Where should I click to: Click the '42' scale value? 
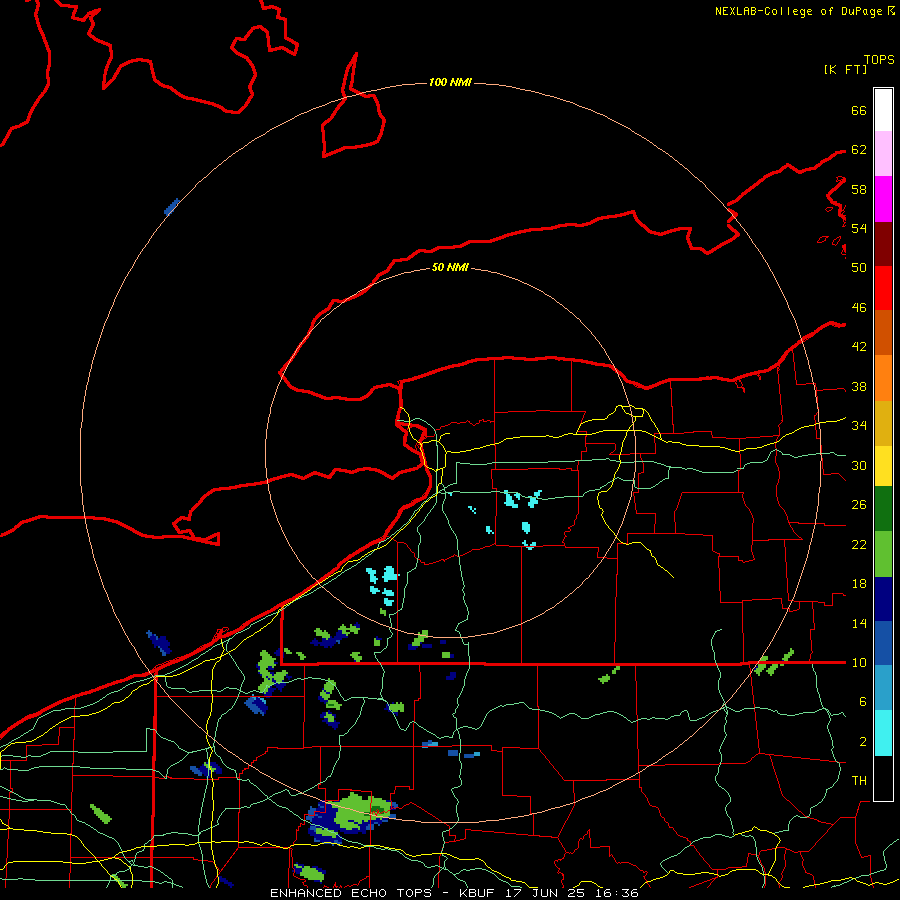pos(859,347)
